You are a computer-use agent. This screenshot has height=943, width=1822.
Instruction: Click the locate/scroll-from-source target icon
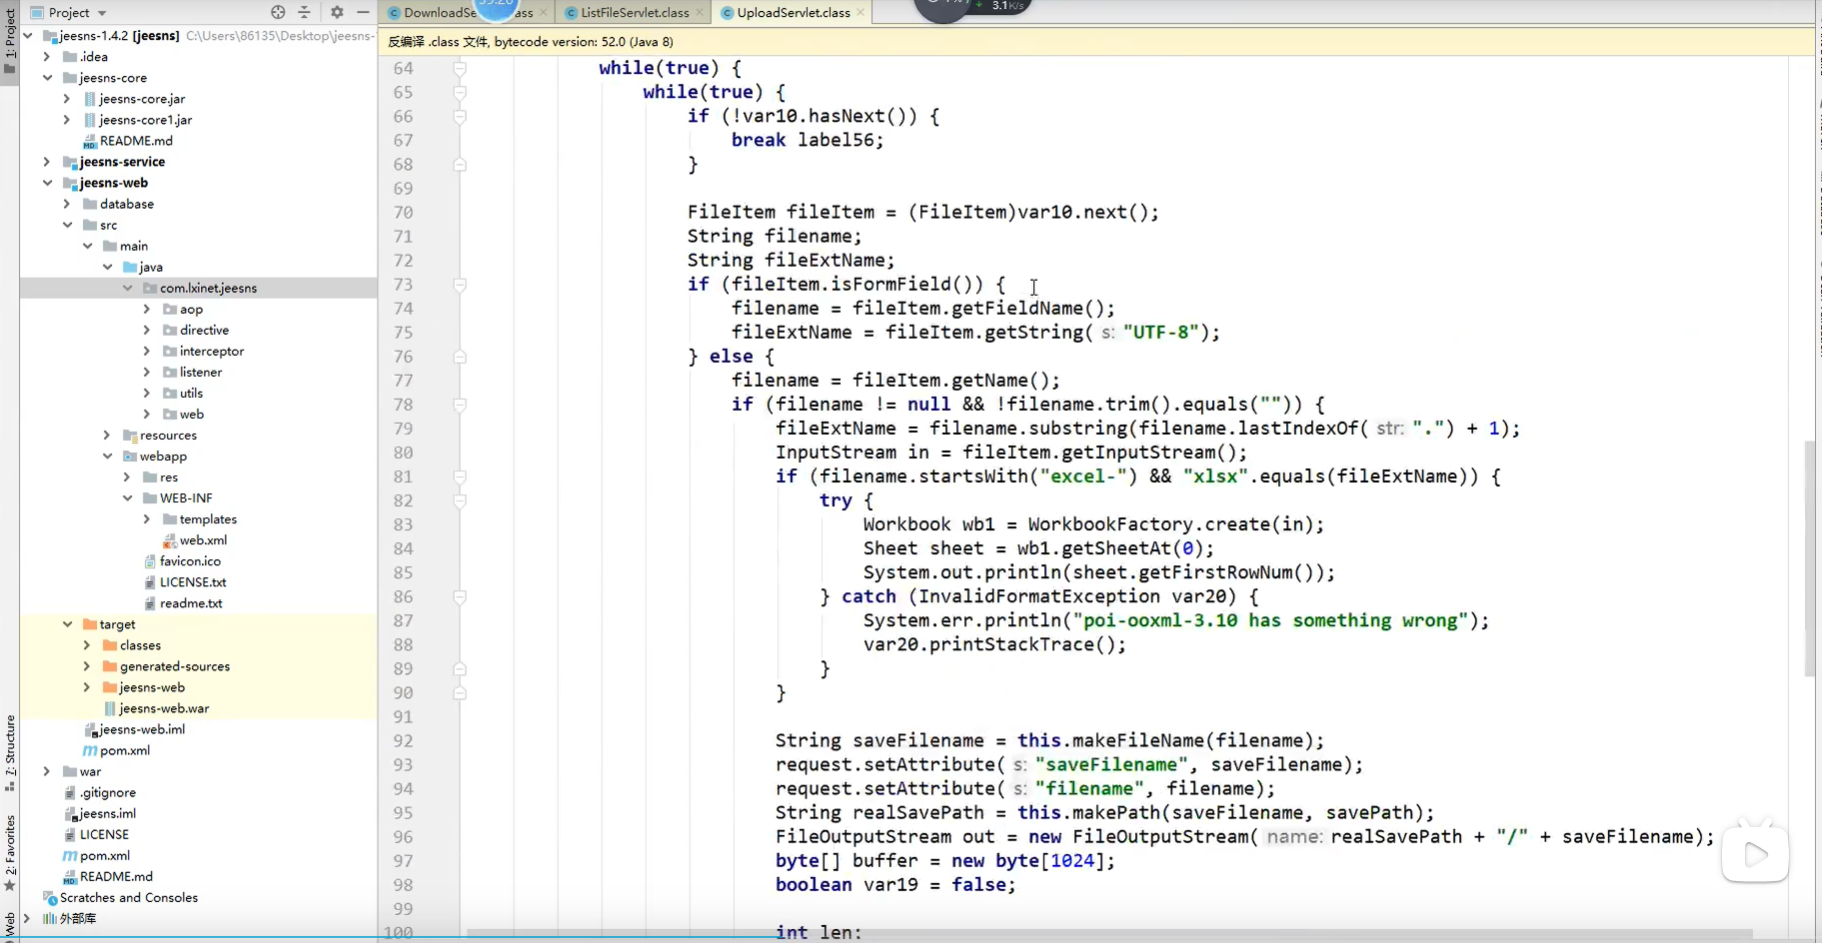[x=278, y=12]
